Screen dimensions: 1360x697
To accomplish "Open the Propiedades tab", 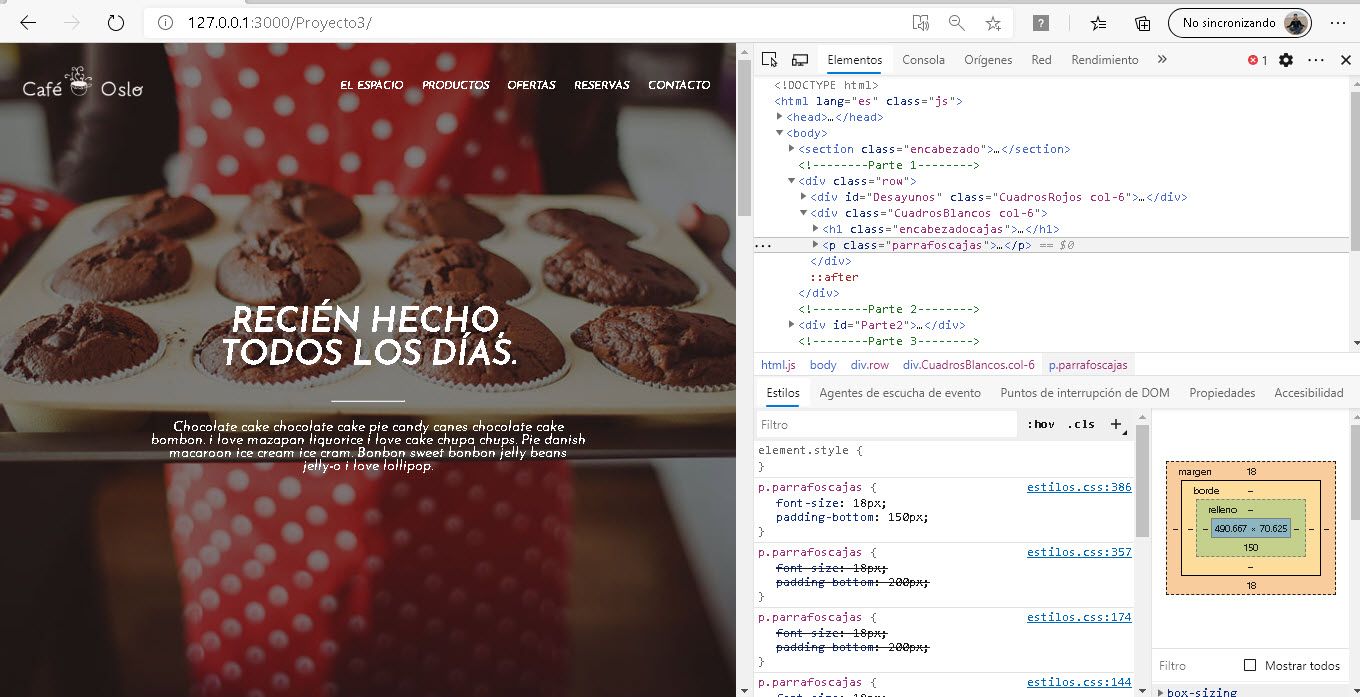I will [1221, 393].
